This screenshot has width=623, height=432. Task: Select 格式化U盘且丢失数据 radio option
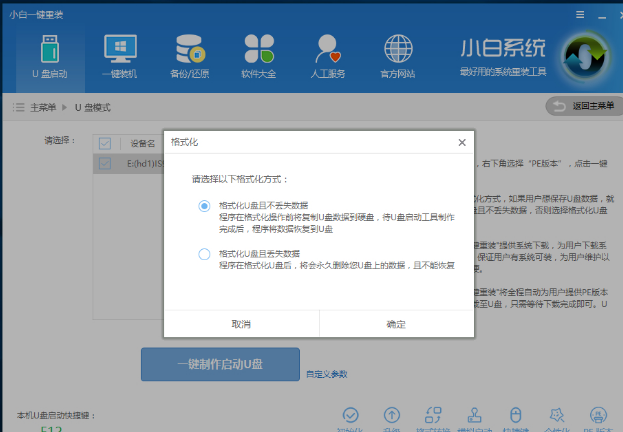pyautogui.click(x=204, y=254)
